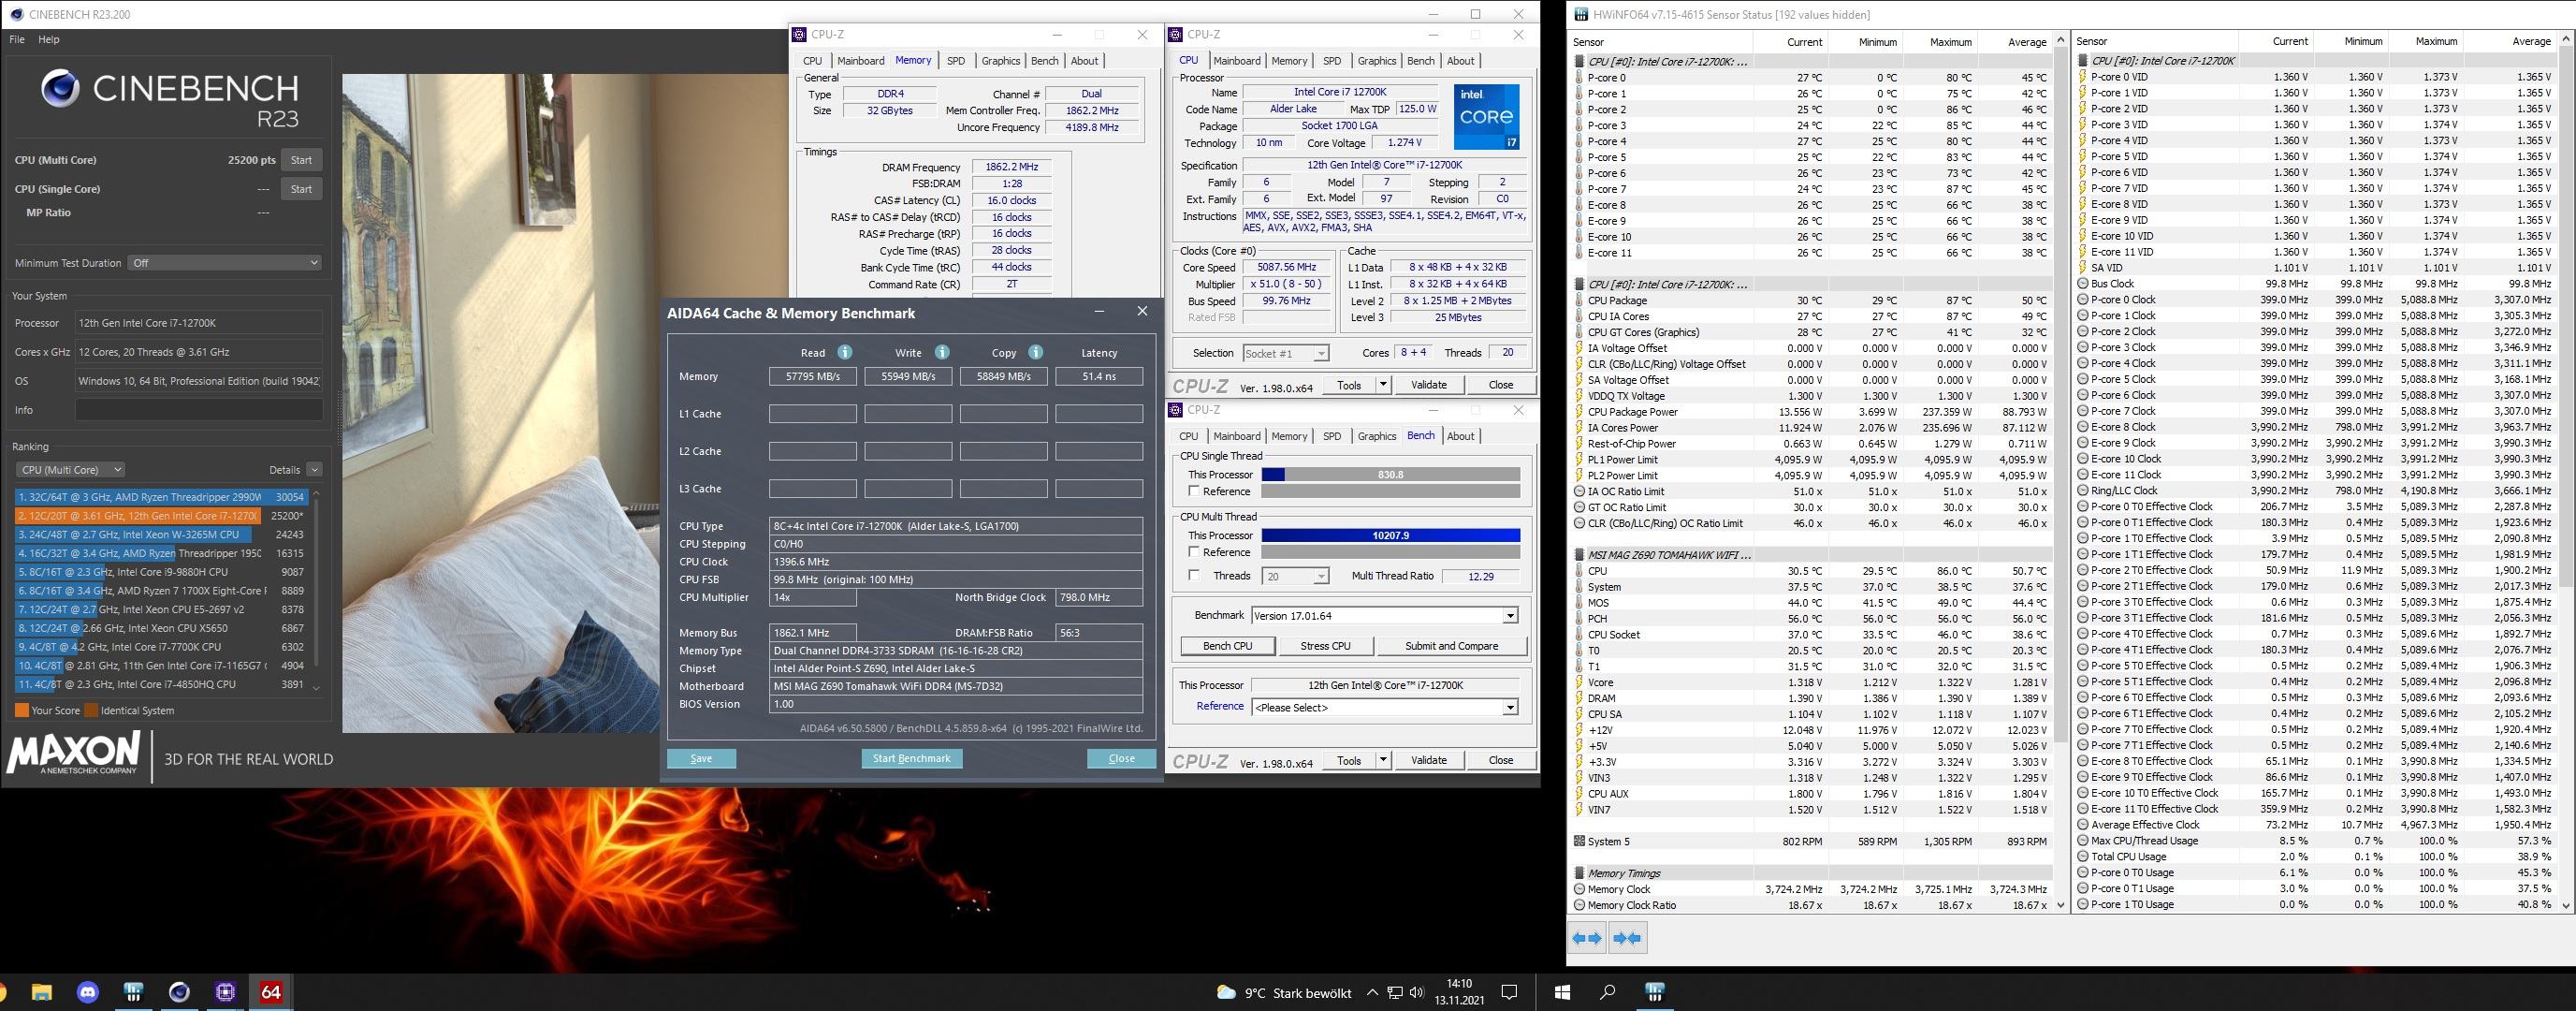Open the weather widget showing 9°C
Viewport: 2576px width, 1011px height.
click(1283, 993)
